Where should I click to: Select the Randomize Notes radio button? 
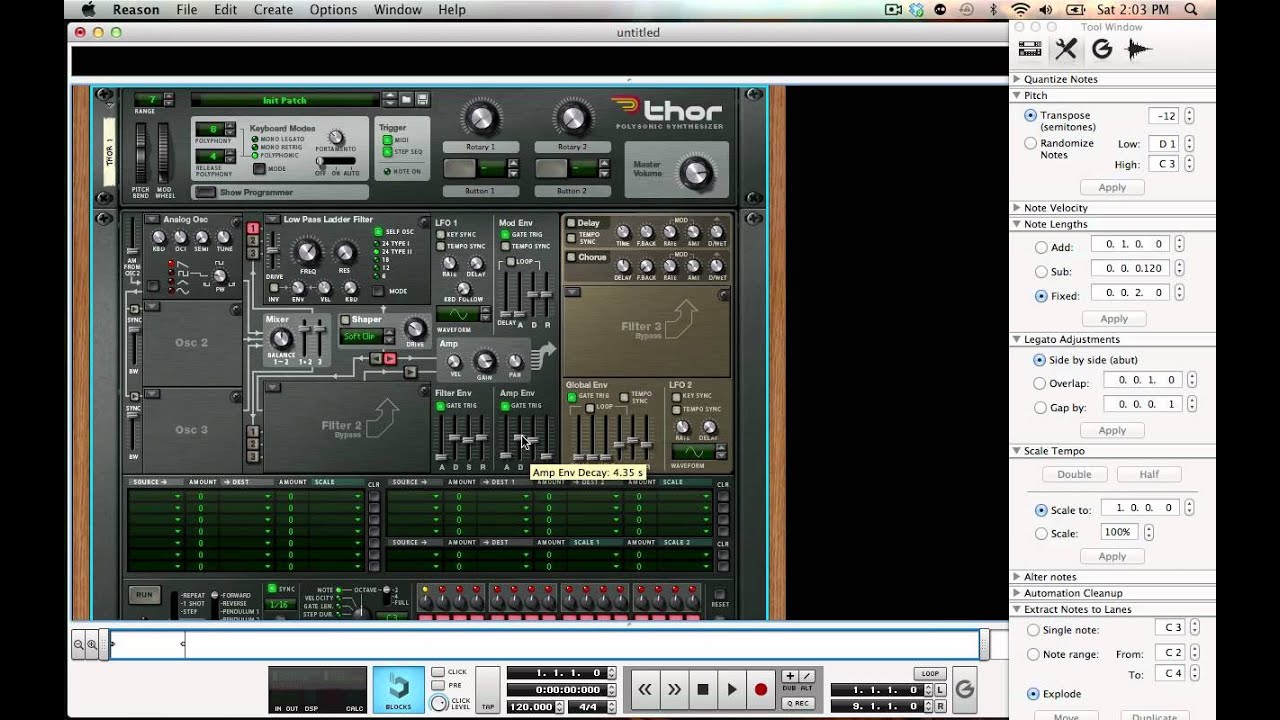(x=1031, y=143)
